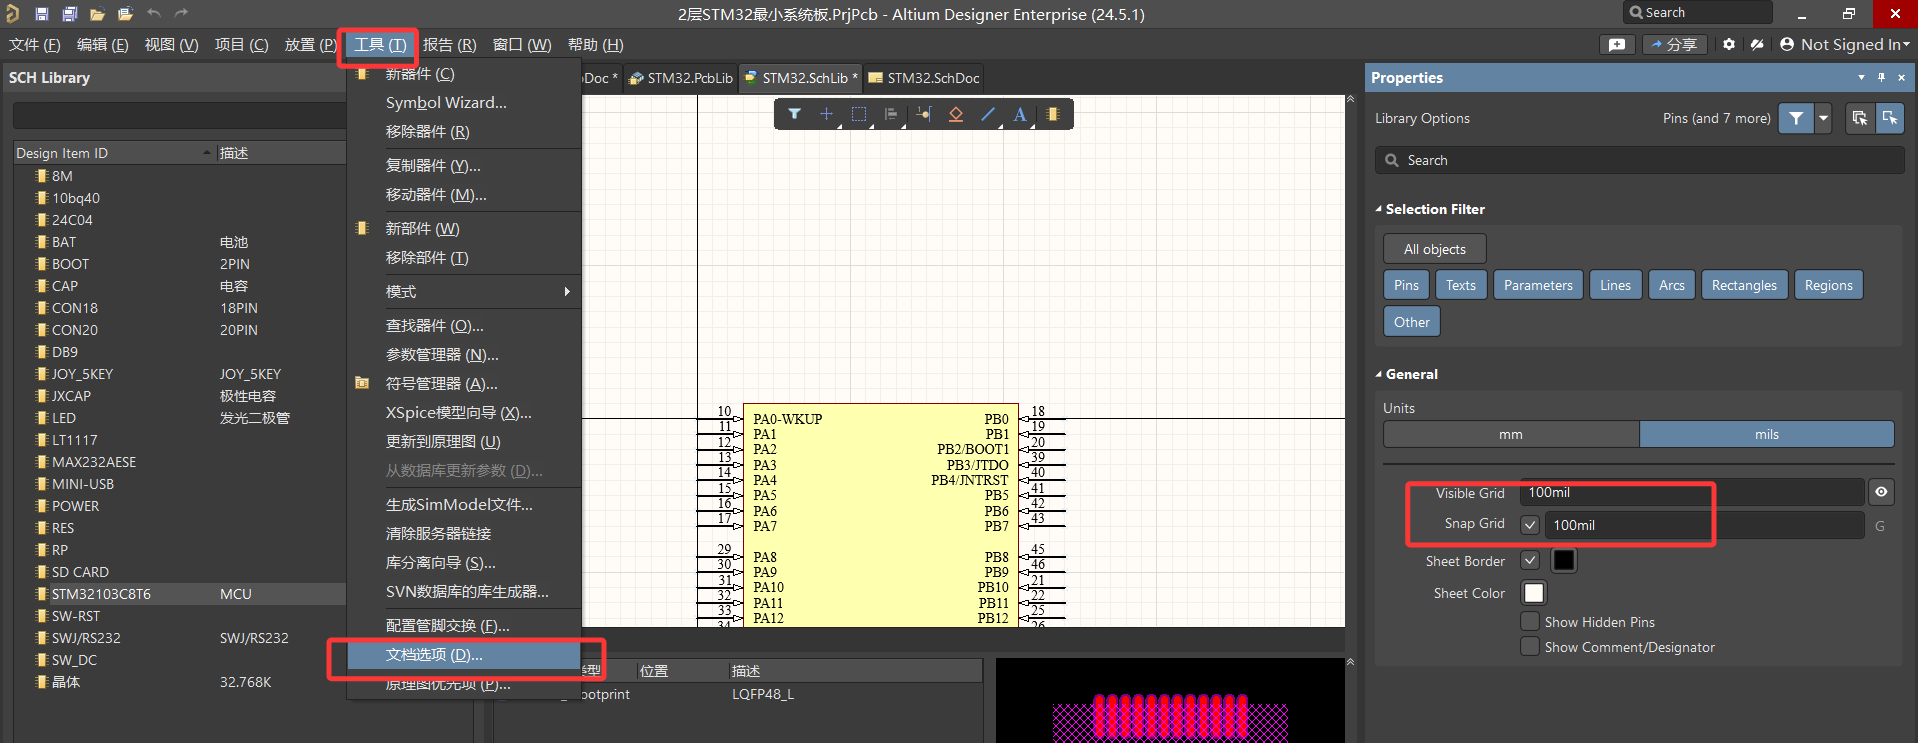Screen dimensions: 1918x743
Task: Click the 分享 share button
Action: (x=1674, y=44)
